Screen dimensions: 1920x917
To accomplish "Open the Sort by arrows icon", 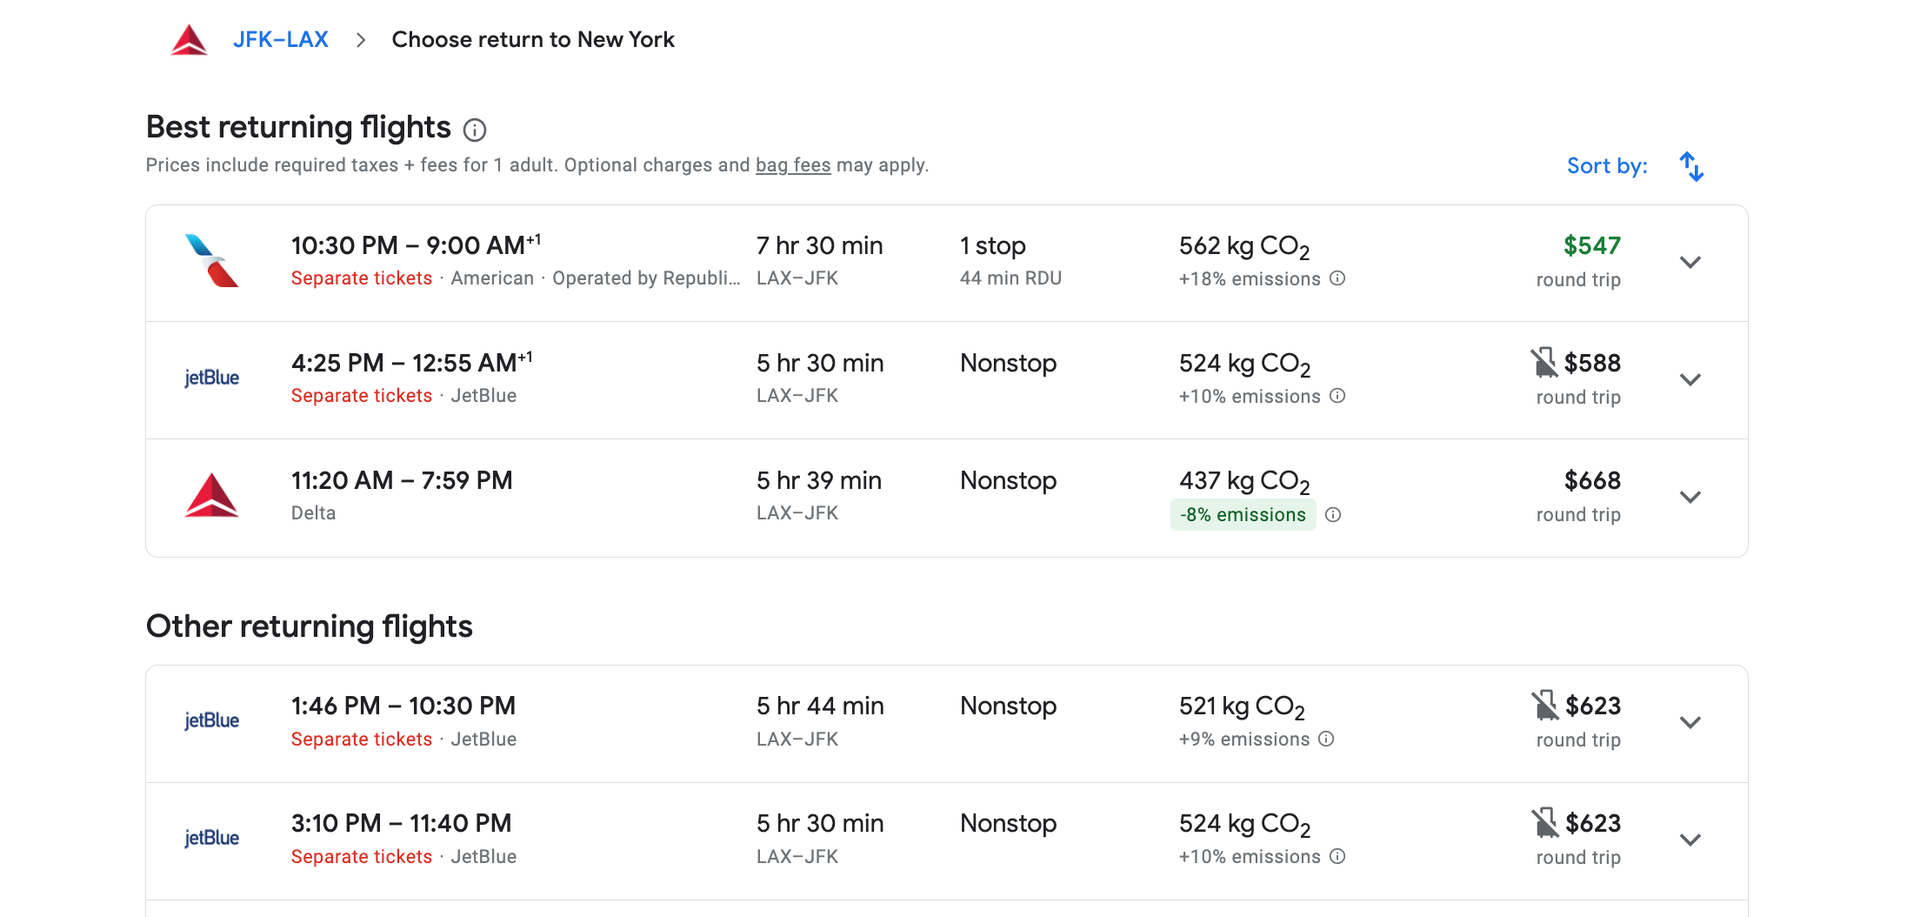I will tap(1691, 165).
